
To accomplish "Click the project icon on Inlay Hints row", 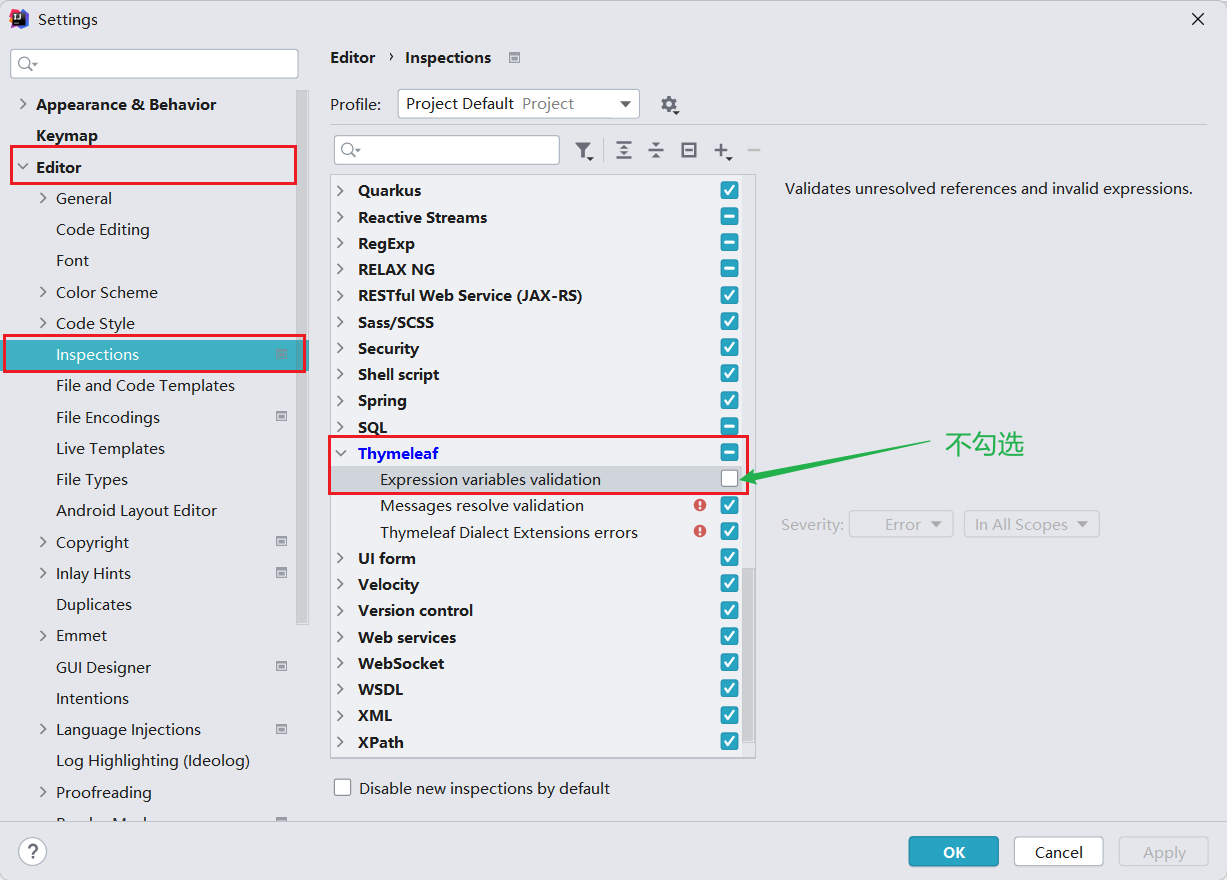I will (282, 573).
